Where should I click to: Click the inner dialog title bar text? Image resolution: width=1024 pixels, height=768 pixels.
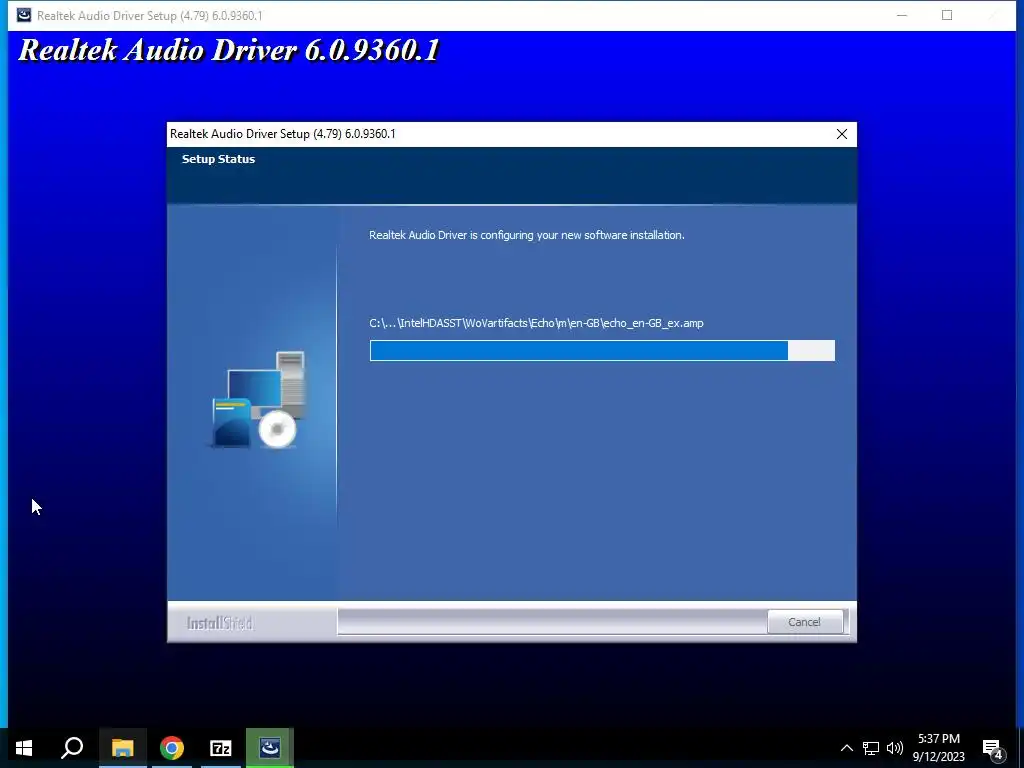tap(283, 134)
